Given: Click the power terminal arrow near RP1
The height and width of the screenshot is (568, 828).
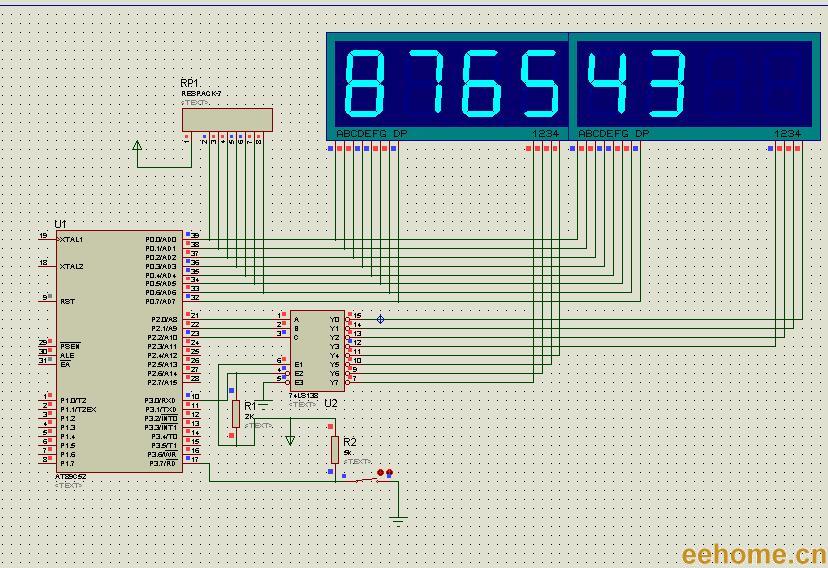Looking at the screenshot, I should coord(137,145).
